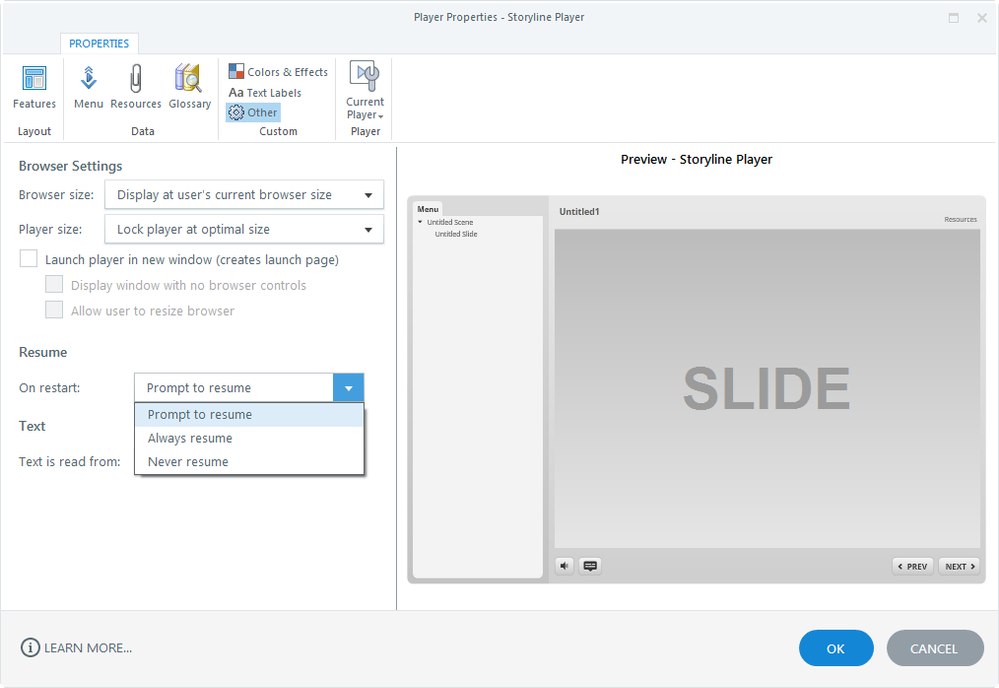Click the volume icon in preview
This screenshot has height=688, width=999.
(x=564, y=566)
